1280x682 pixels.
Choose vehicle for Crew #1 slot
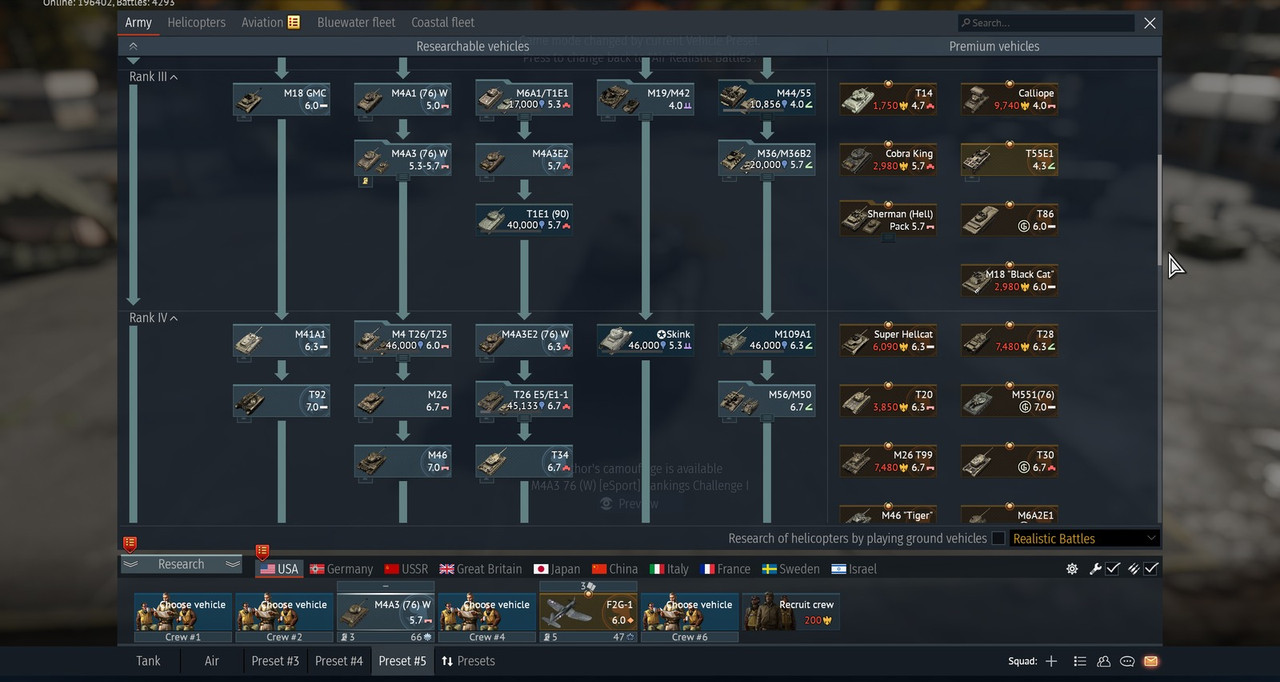[x=183, y=618]
